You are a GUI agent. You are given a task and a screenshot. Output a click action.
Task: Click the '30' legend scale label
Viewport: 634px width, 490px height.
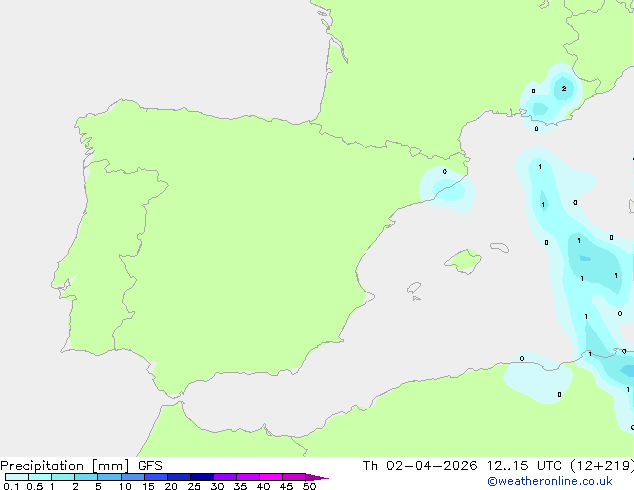217,486
